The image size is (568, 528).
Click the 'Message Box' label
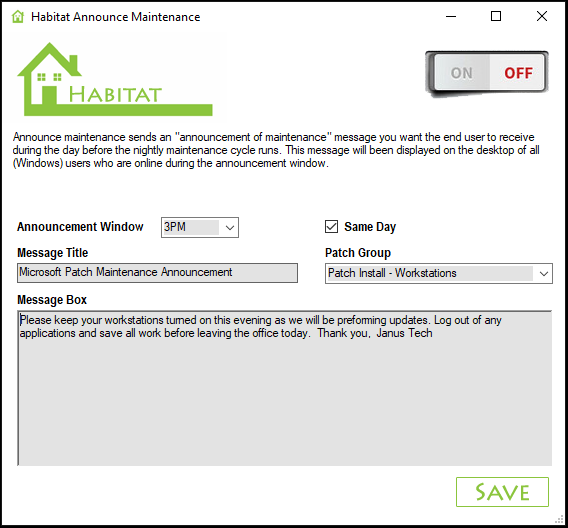(52, 300)
